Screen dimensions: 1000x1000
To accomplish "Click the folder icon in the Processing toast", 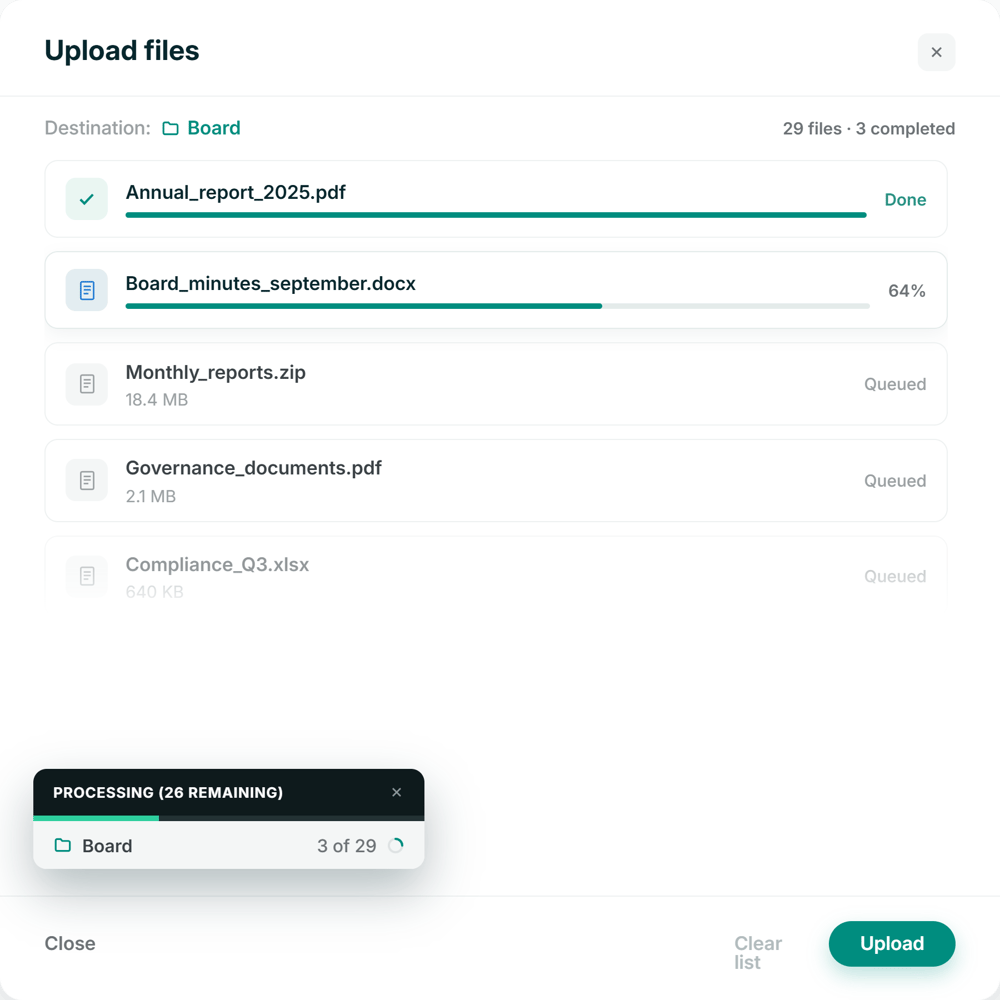I will point(62,846).
